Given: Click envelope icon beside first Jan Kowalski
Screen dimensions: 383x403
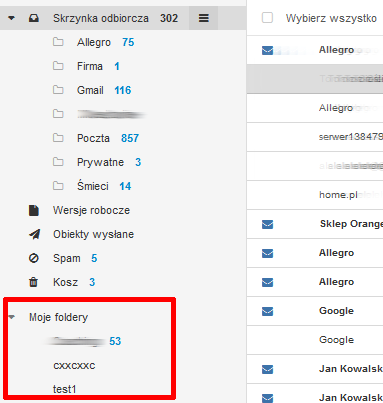Looking at the screenshot, I should pos(267,369).
